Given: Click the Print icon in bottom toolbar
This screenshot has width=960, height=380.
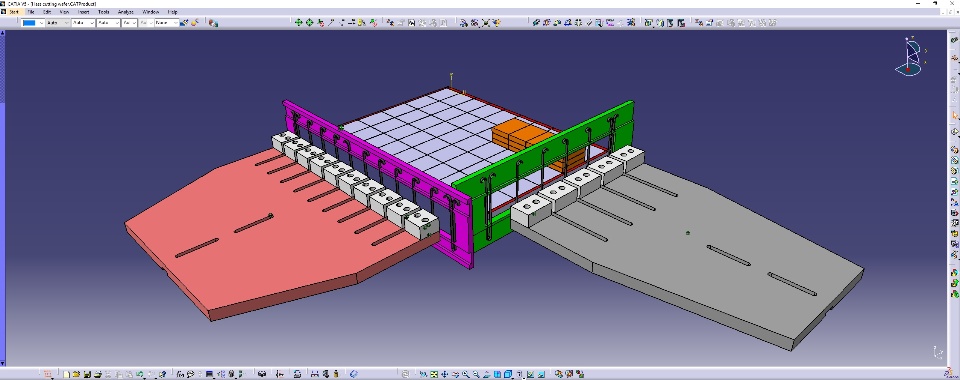Looking at the screenshot, I should [97, 374].
